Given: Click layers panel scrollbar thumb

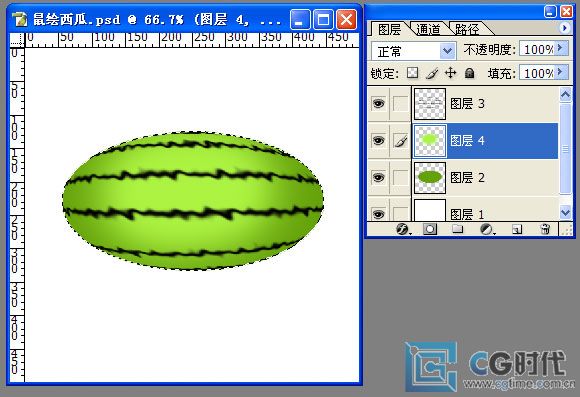Looking at the screenshot, I should (x=565, y=148).
